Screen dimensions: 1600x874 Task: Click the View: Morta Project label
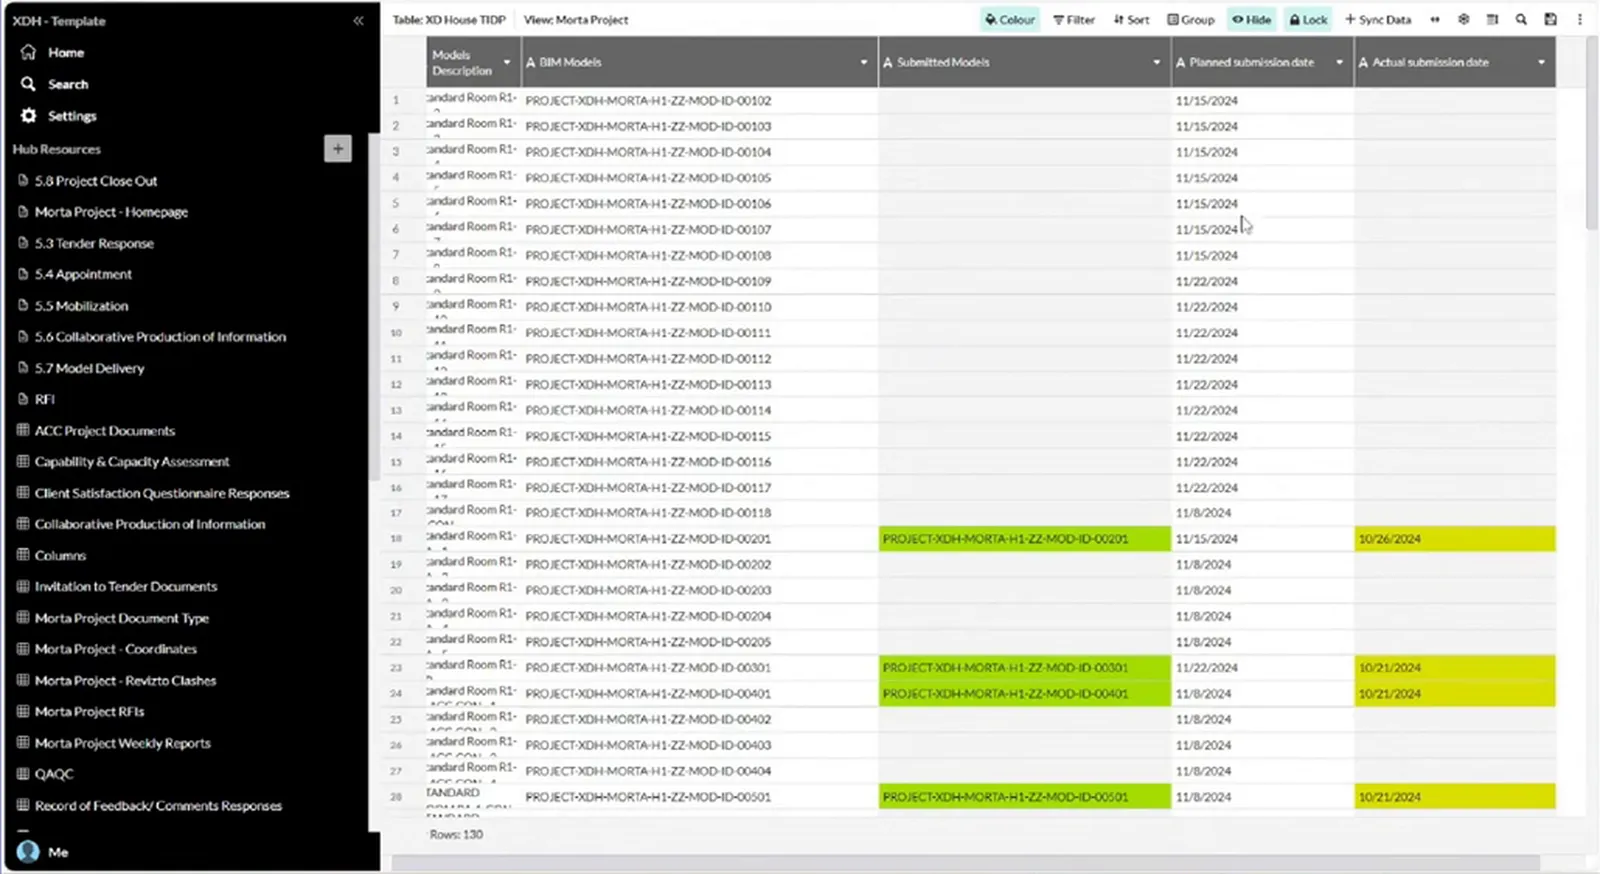tap(576, 19)
